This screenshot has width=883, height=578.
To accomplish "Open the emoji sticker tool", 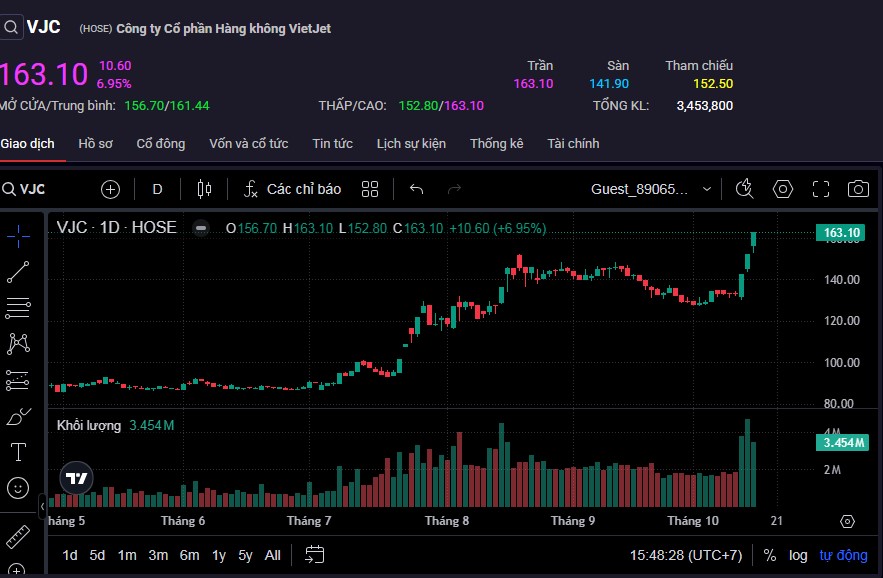I will pyautogui.click(x=18, y=488).
